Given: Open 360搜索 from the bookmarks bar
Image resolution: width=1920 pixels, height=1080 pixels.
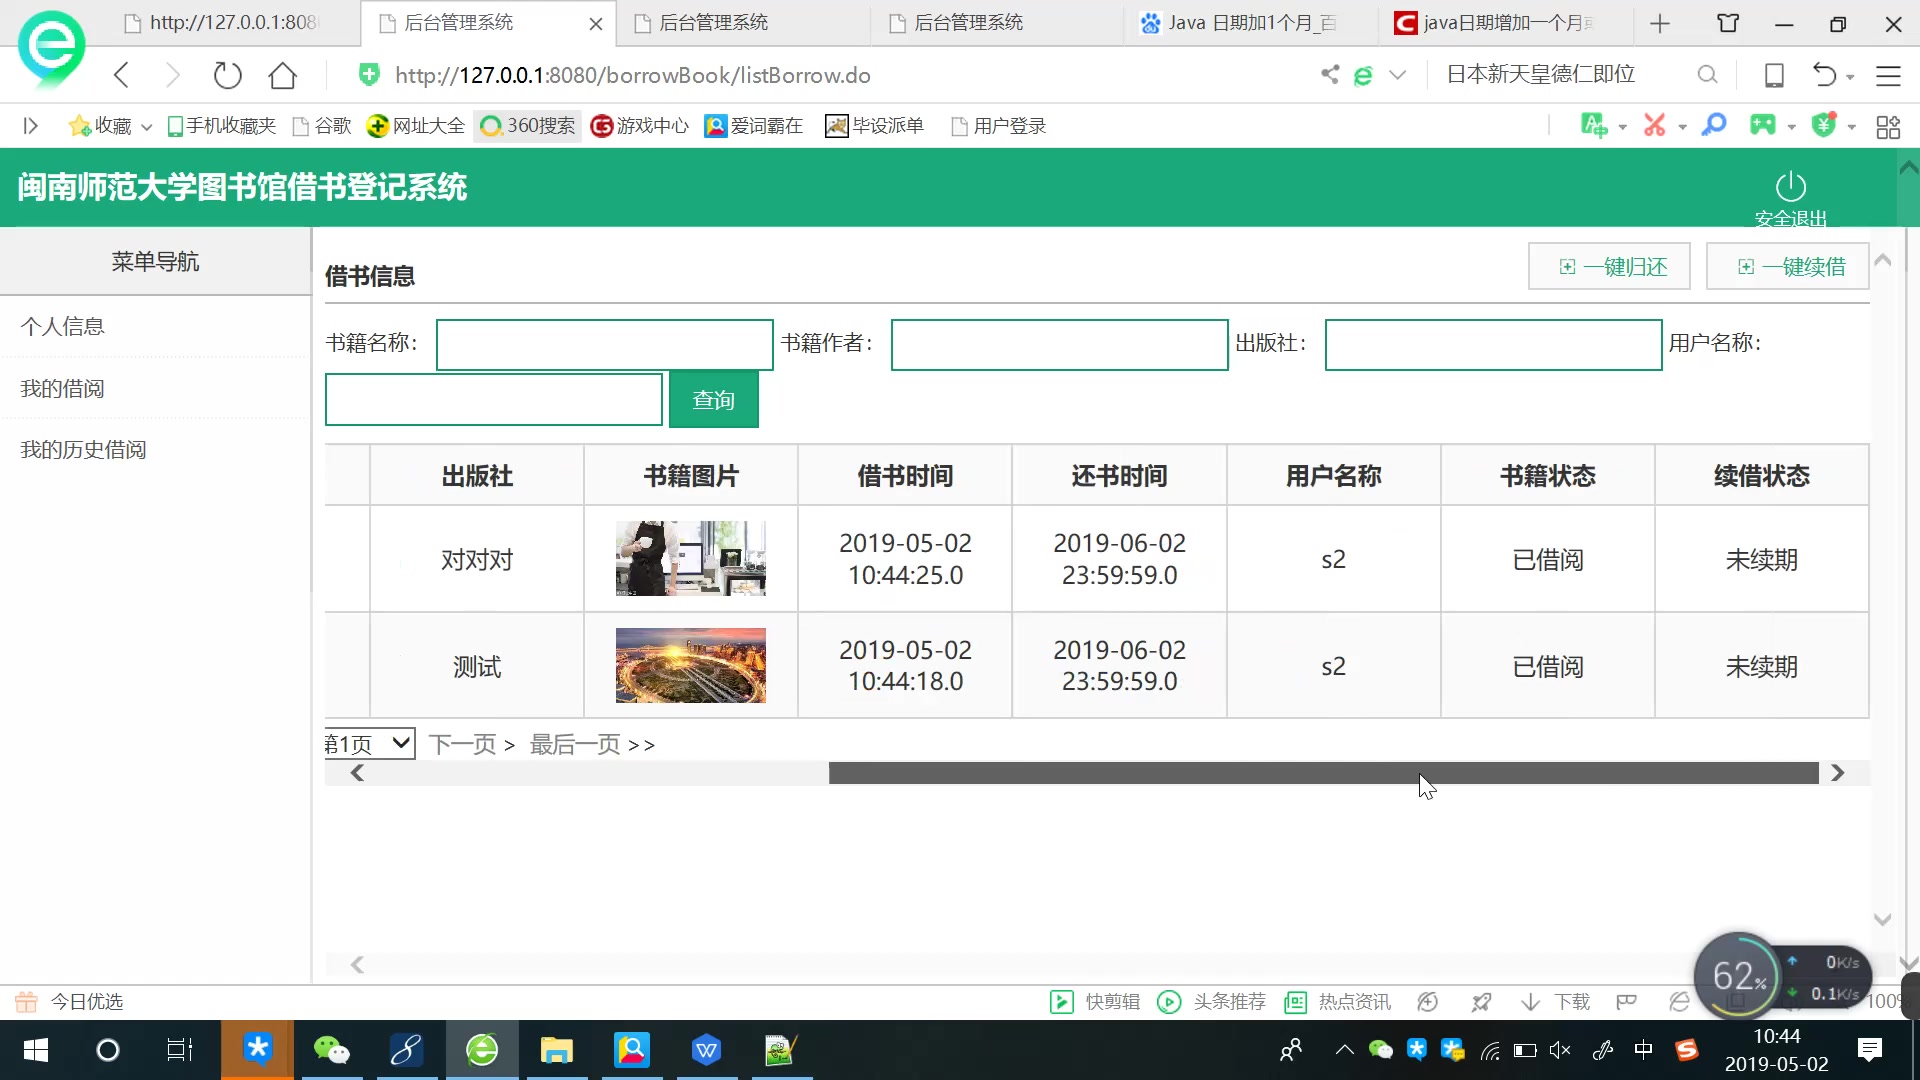Looking at the screenshot, I should point(527,126).
